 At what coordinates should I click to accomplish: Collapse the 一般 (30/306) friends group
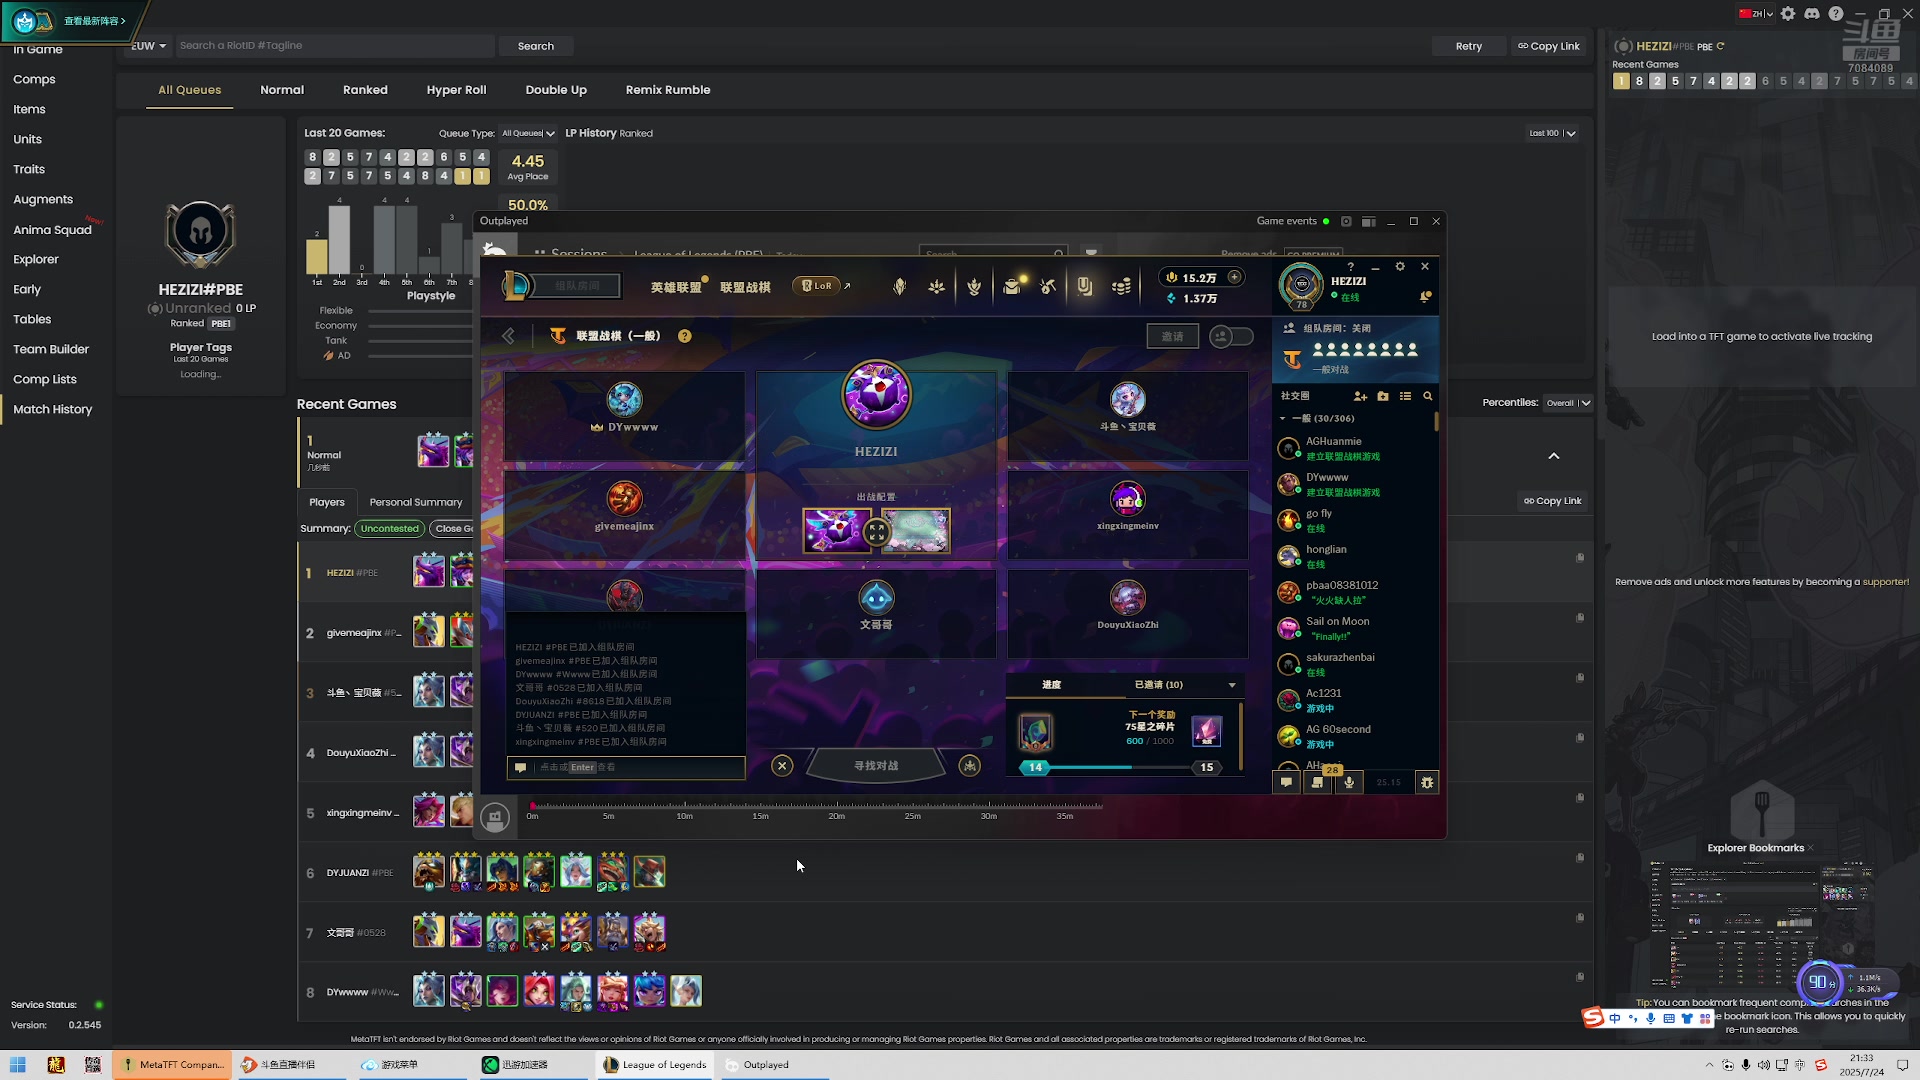pyautogui.click(x=1283, y=418)
